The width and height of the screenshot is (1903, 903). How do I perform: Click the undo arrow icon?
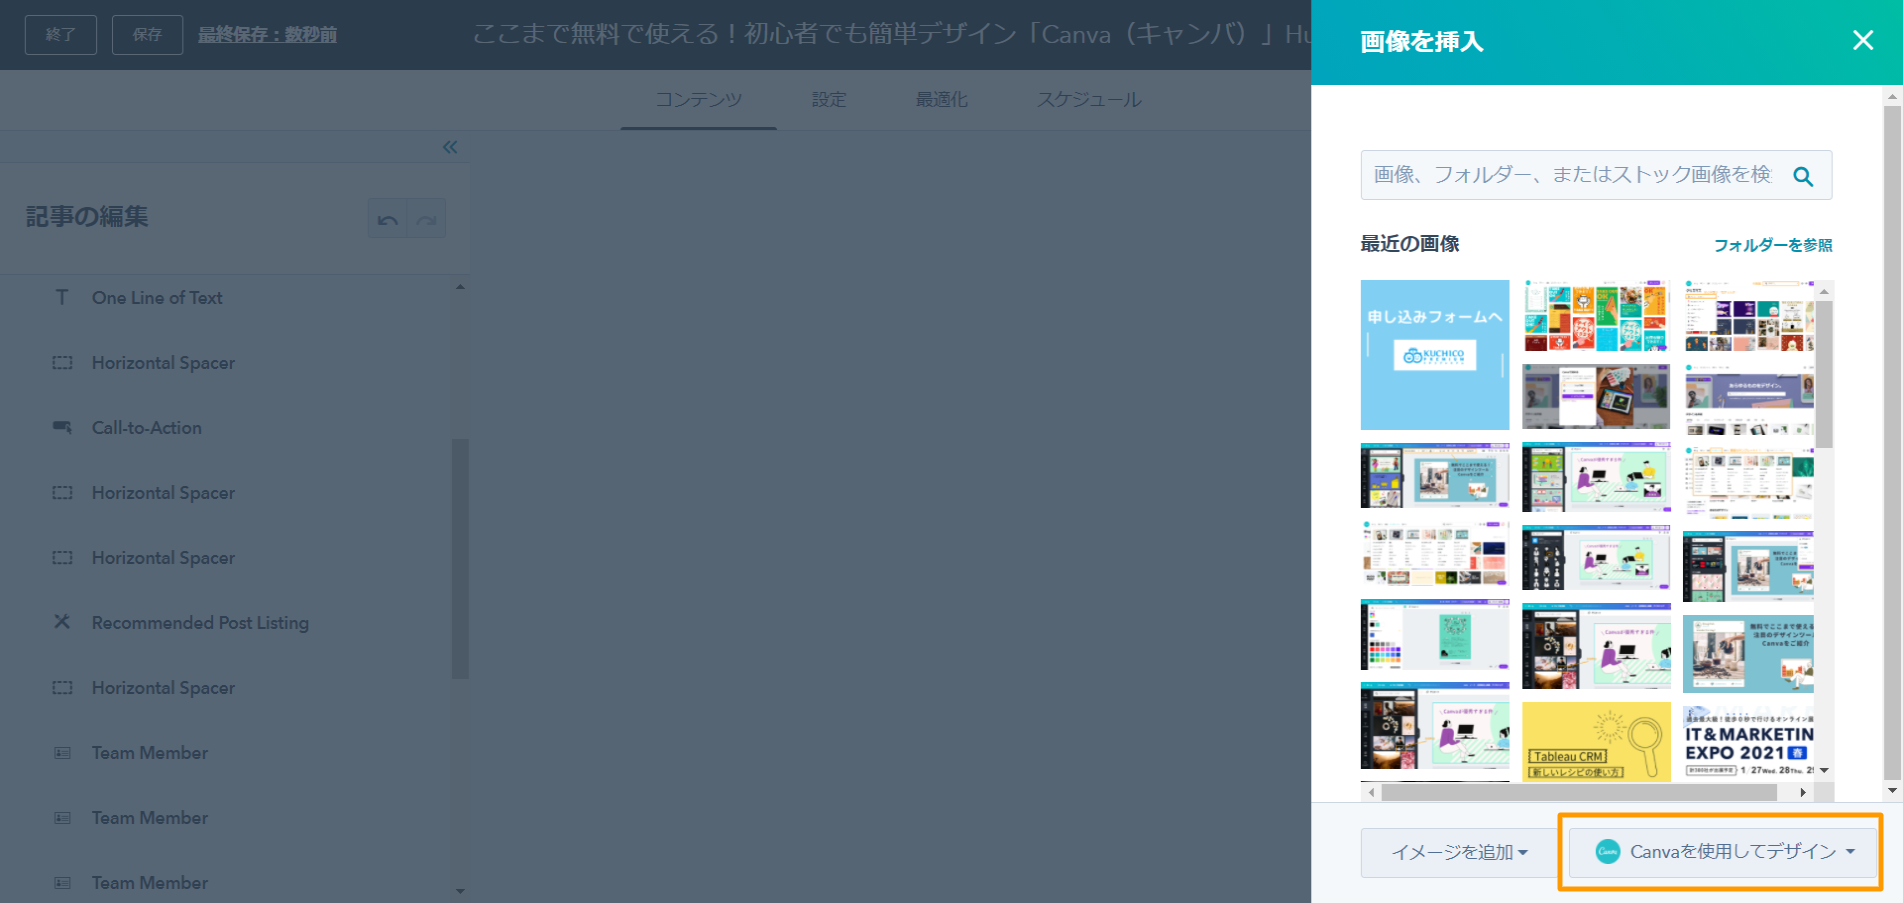(x=388, y=219)
